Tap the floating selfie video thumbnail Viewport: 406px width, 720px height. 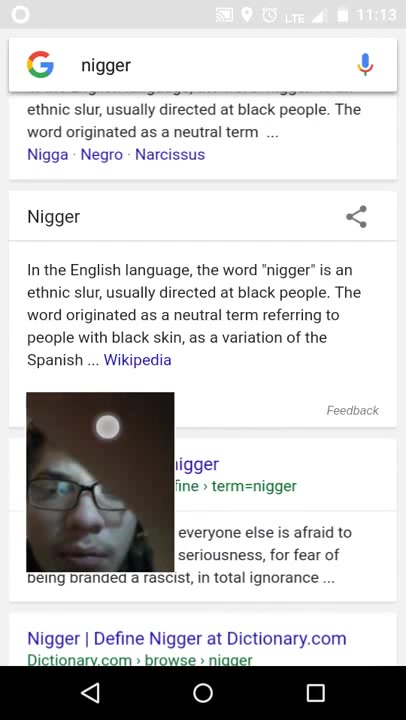point(100,482)
